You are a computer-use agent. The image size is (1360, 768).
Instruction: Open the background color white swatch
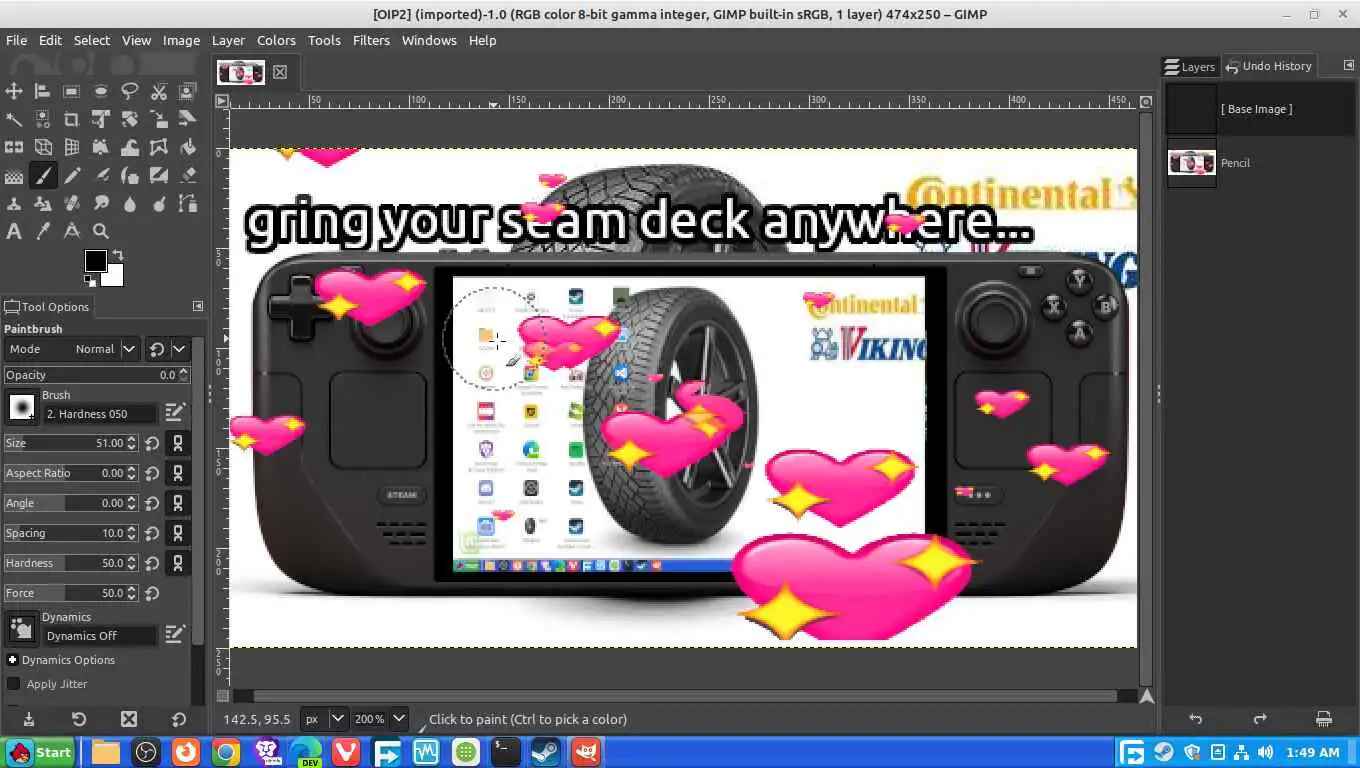[114, 276]
